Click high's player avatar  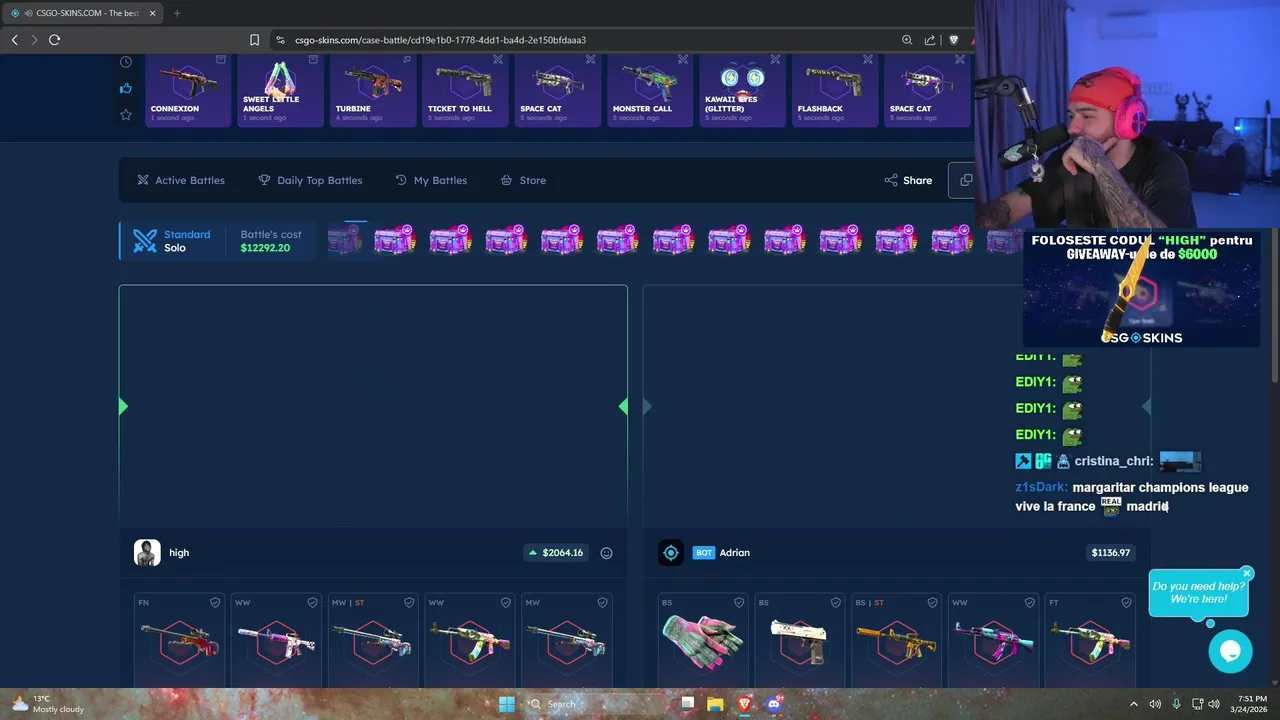coord(147,553)
